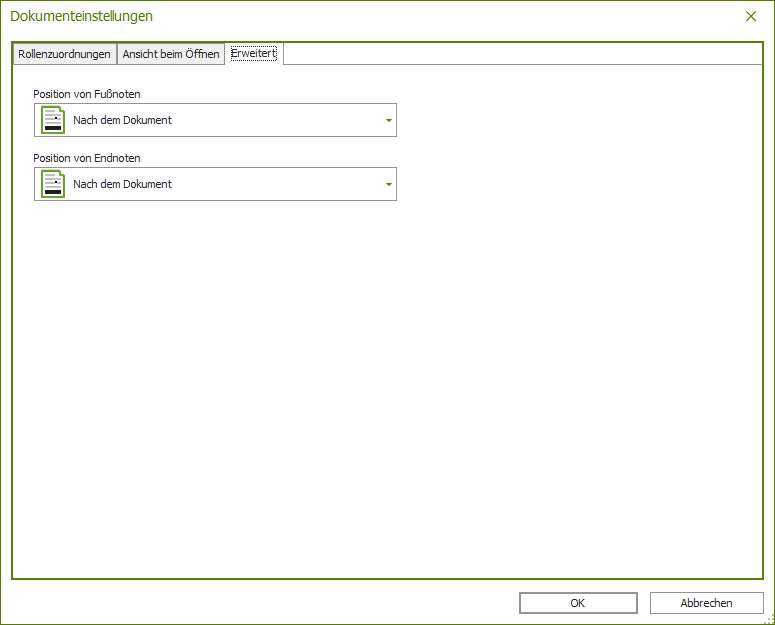This screenshot has width=775, height=625.
Task: Select the Erweitert tab
Action: click(254, 53)
